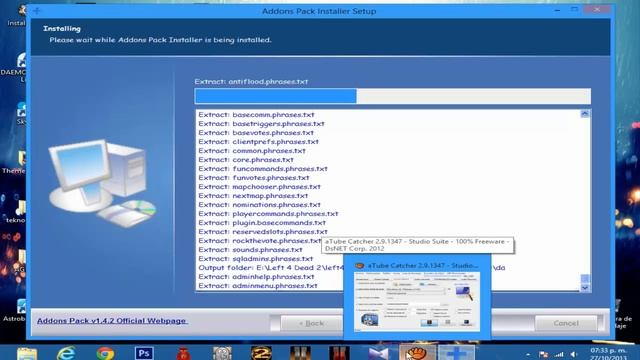This screenshot has height=360, width=640.
Task: Select the log line sounds.phrases.txt
Action: (250, 249)
